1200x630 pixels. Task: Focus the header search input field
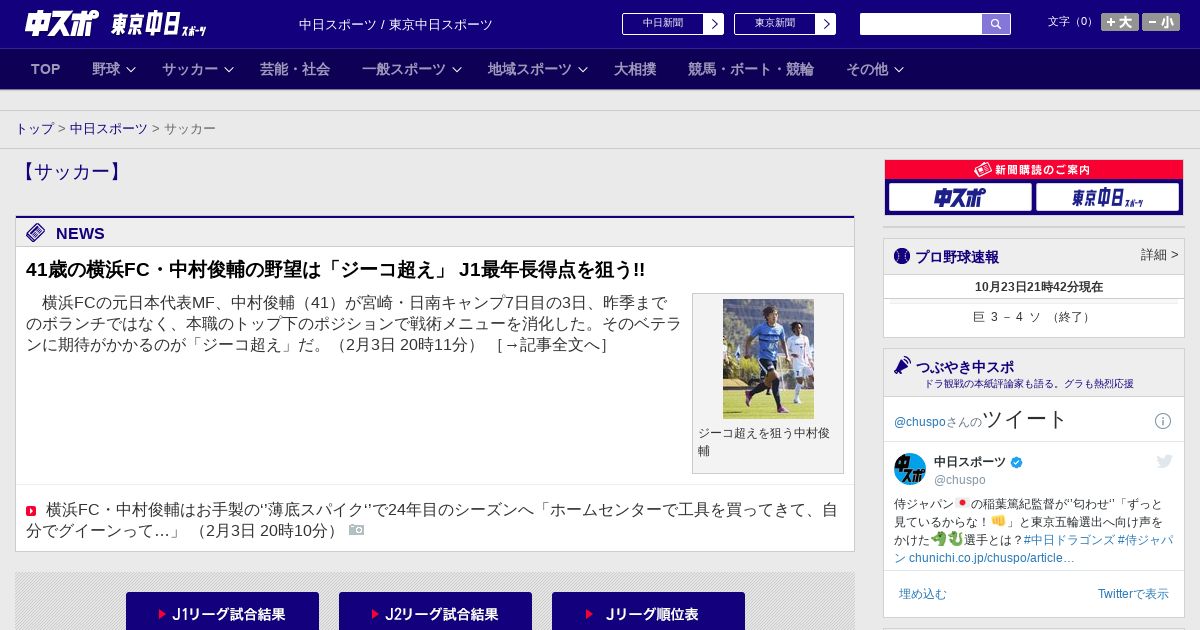[921, 24]
